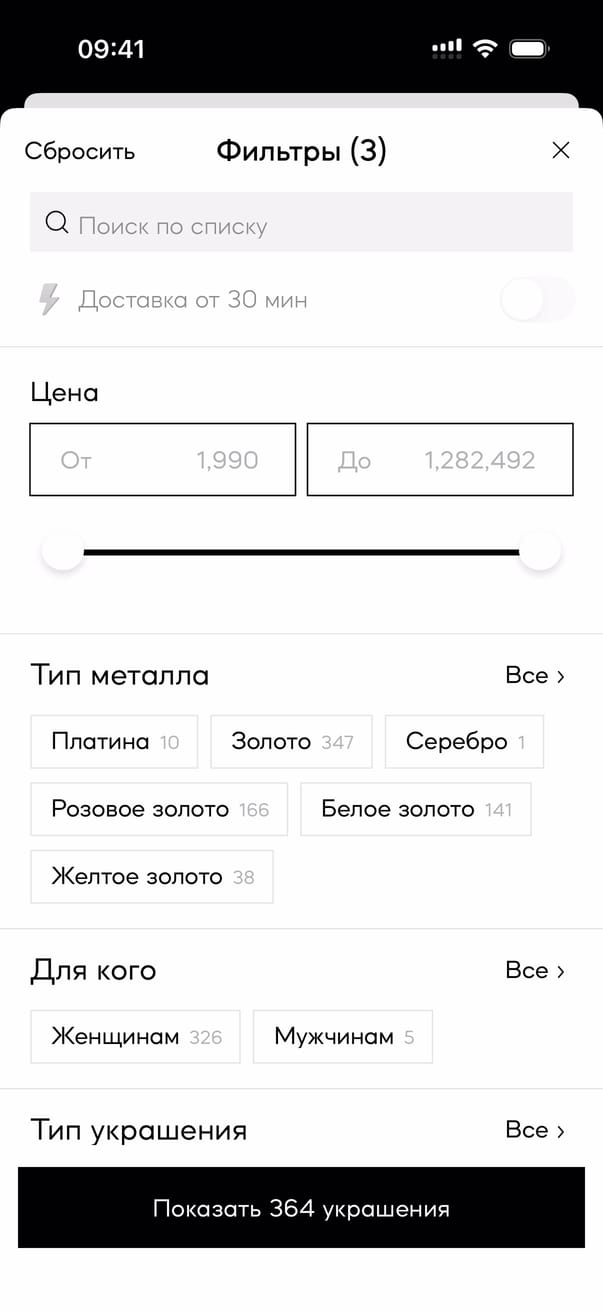Screen dimensions: 603x1311
Task: Select the Золото metal filter
Action: click(x=291, y=742)
